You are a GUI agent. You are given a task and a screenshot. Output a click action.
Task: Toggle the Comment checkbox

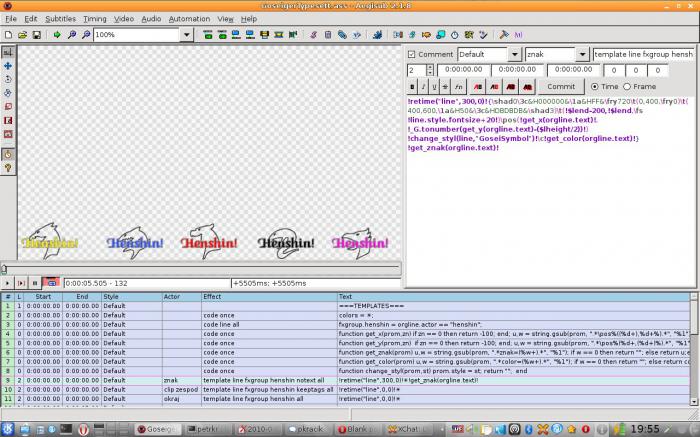pos(411,54)
